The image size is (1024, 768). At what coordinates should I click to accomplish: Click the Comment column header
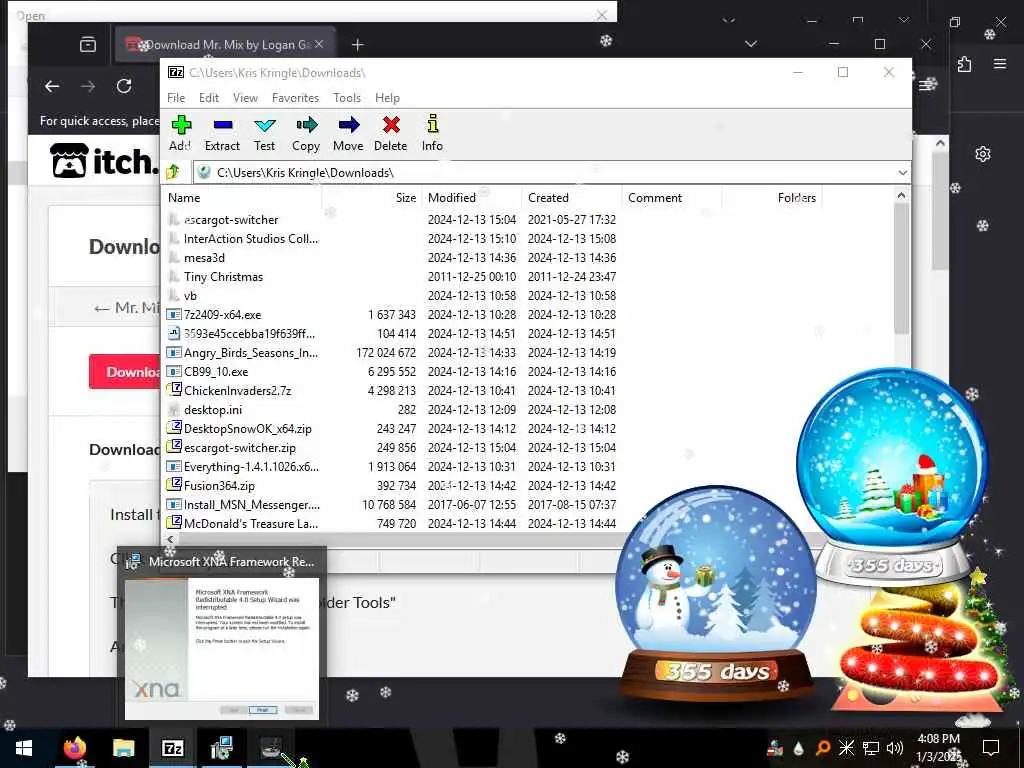point(671,198)
